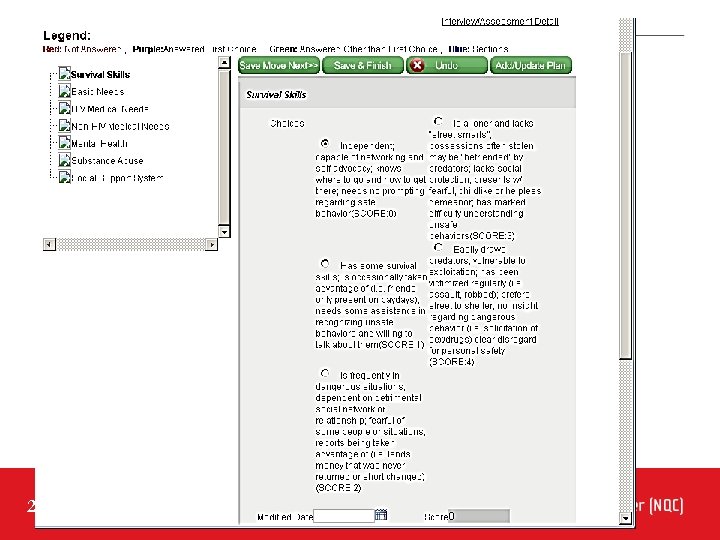Click the icon beside Social Support System
720x540 pixels.
coord(64,177)
